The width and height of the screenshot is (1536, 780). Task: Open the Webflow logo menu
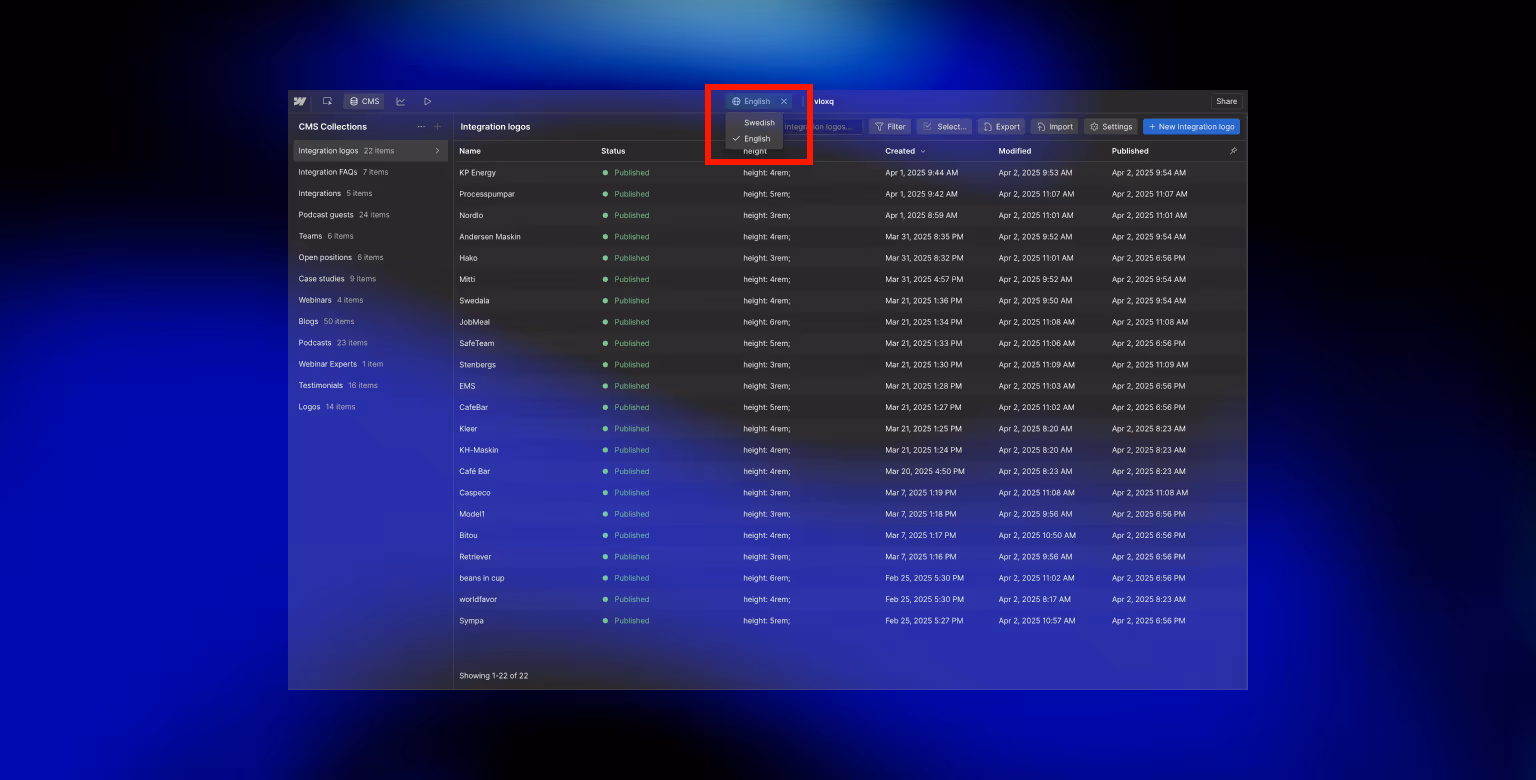pyautogui.click(x=299, y=101)
